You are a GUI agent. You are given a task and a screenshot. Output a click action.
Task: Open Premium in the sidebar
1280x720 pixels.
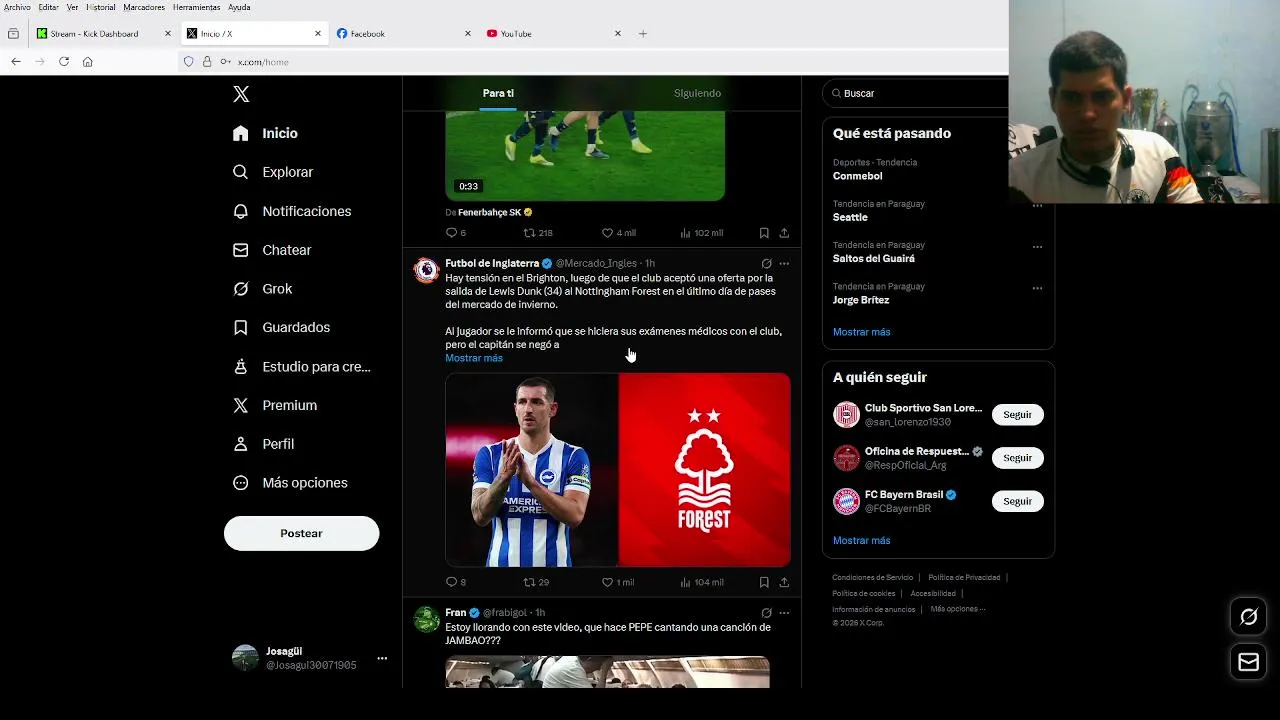[x=275, y=405]
